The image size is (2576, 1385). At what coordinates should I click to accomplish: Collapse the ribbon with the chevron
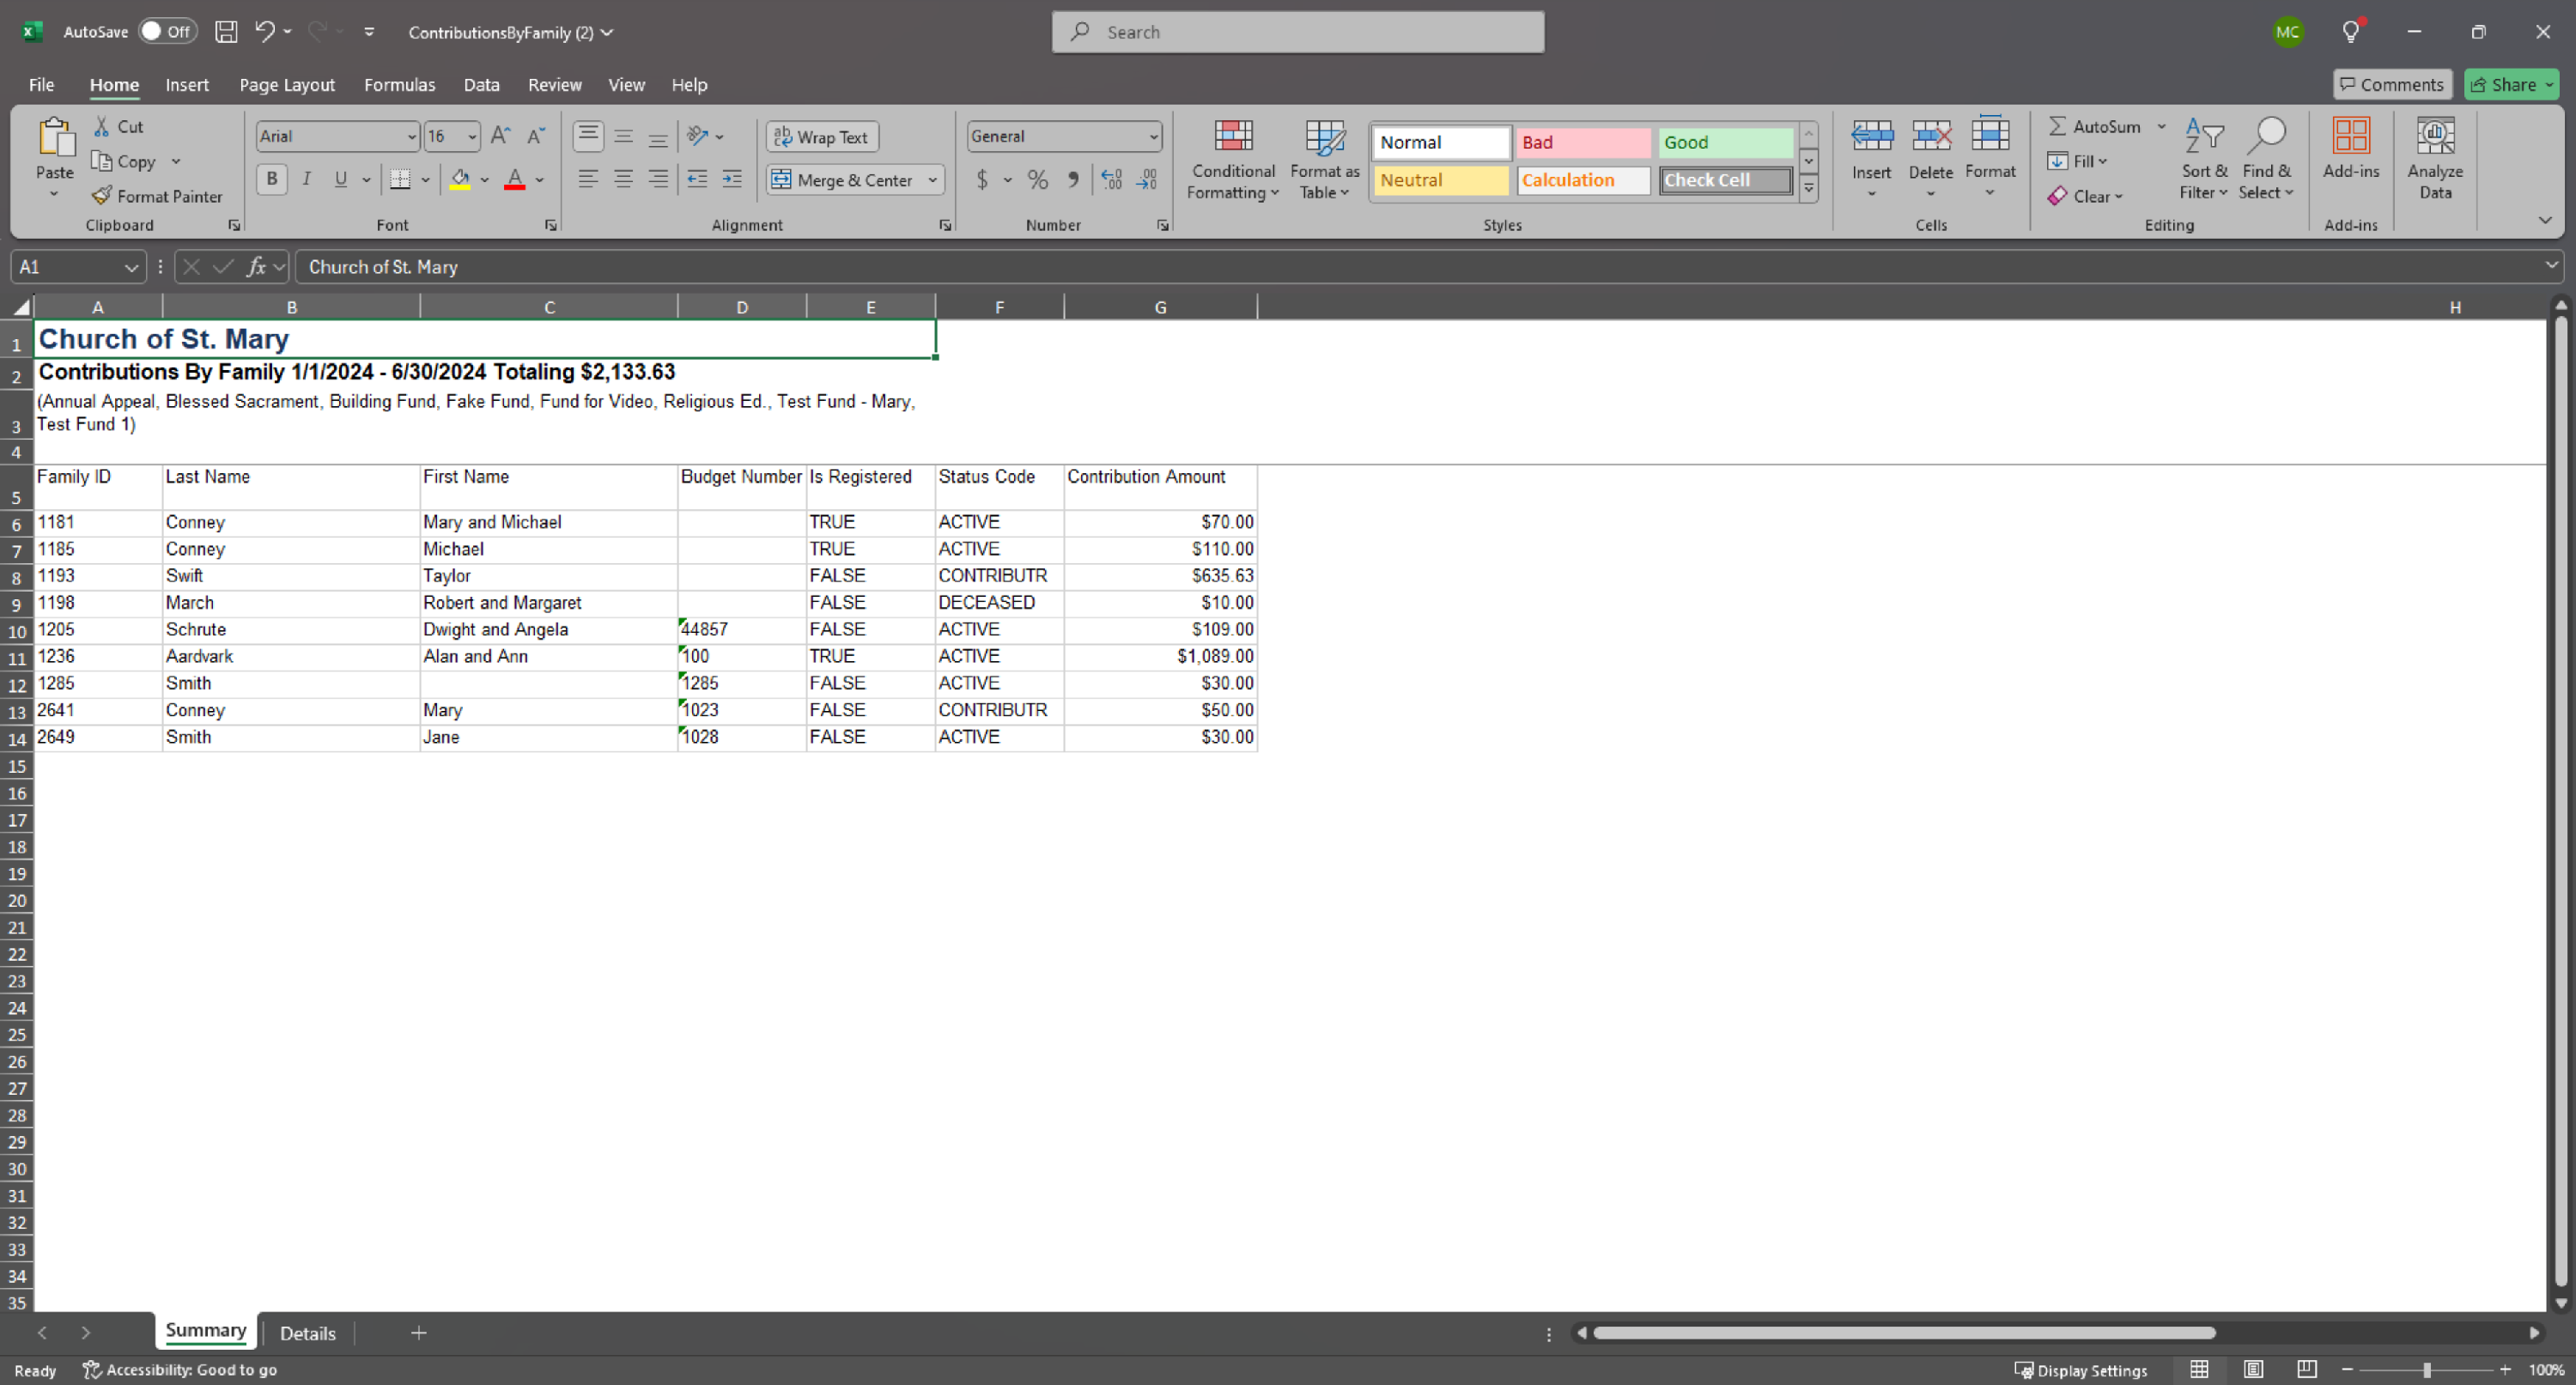tap(2544, 220)
